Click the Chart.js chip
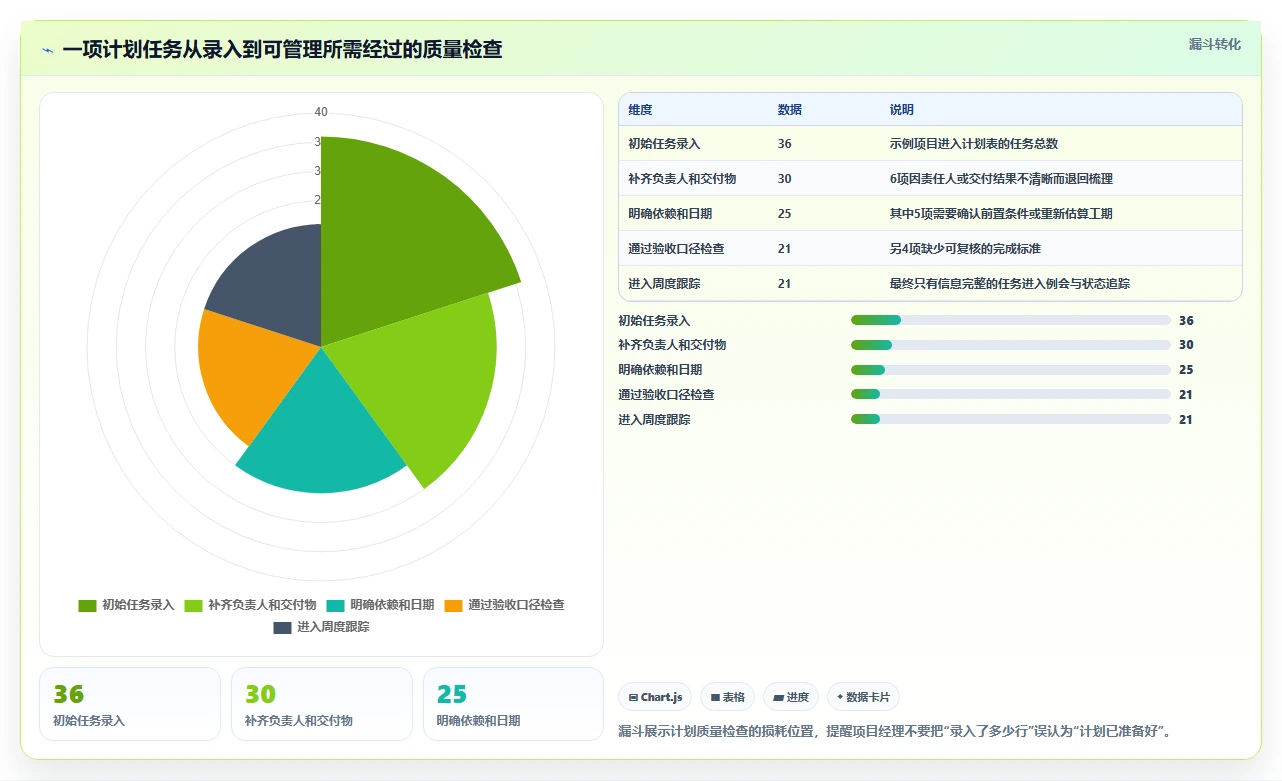Image resolution: width=1282 pixels, height=781 pixels. point(655,697)
